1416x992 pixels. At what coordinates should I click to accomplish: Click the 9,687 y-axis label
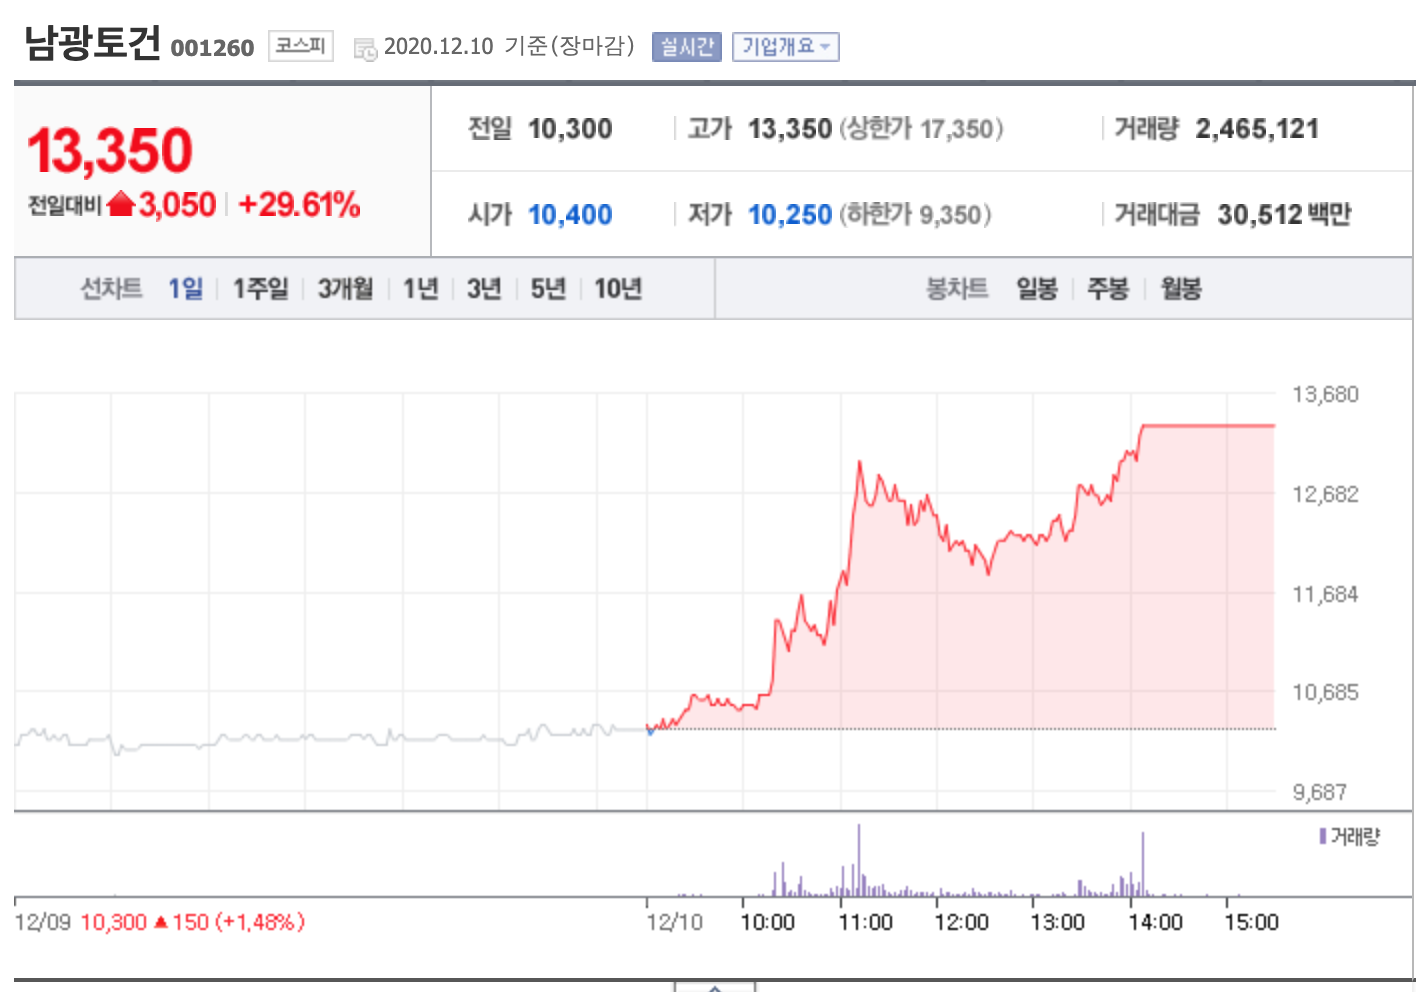tap(1320, 792)
